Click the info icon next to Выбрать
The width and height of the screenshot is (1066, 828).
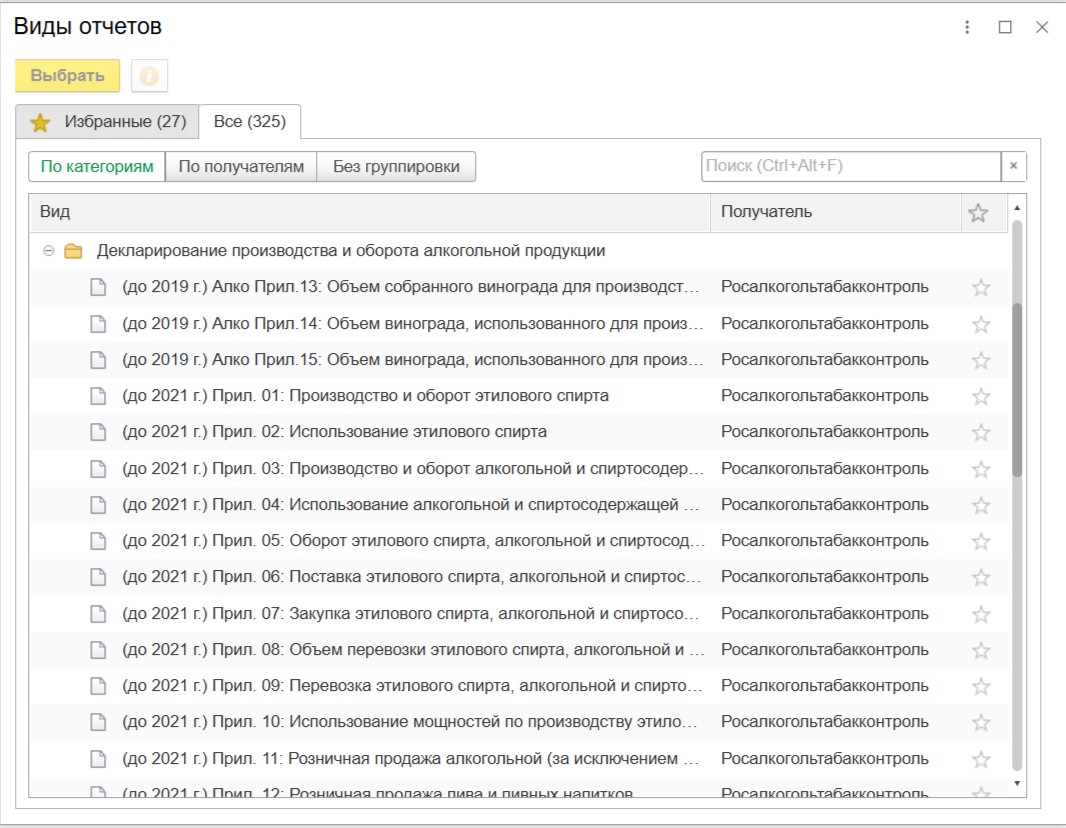150,76
